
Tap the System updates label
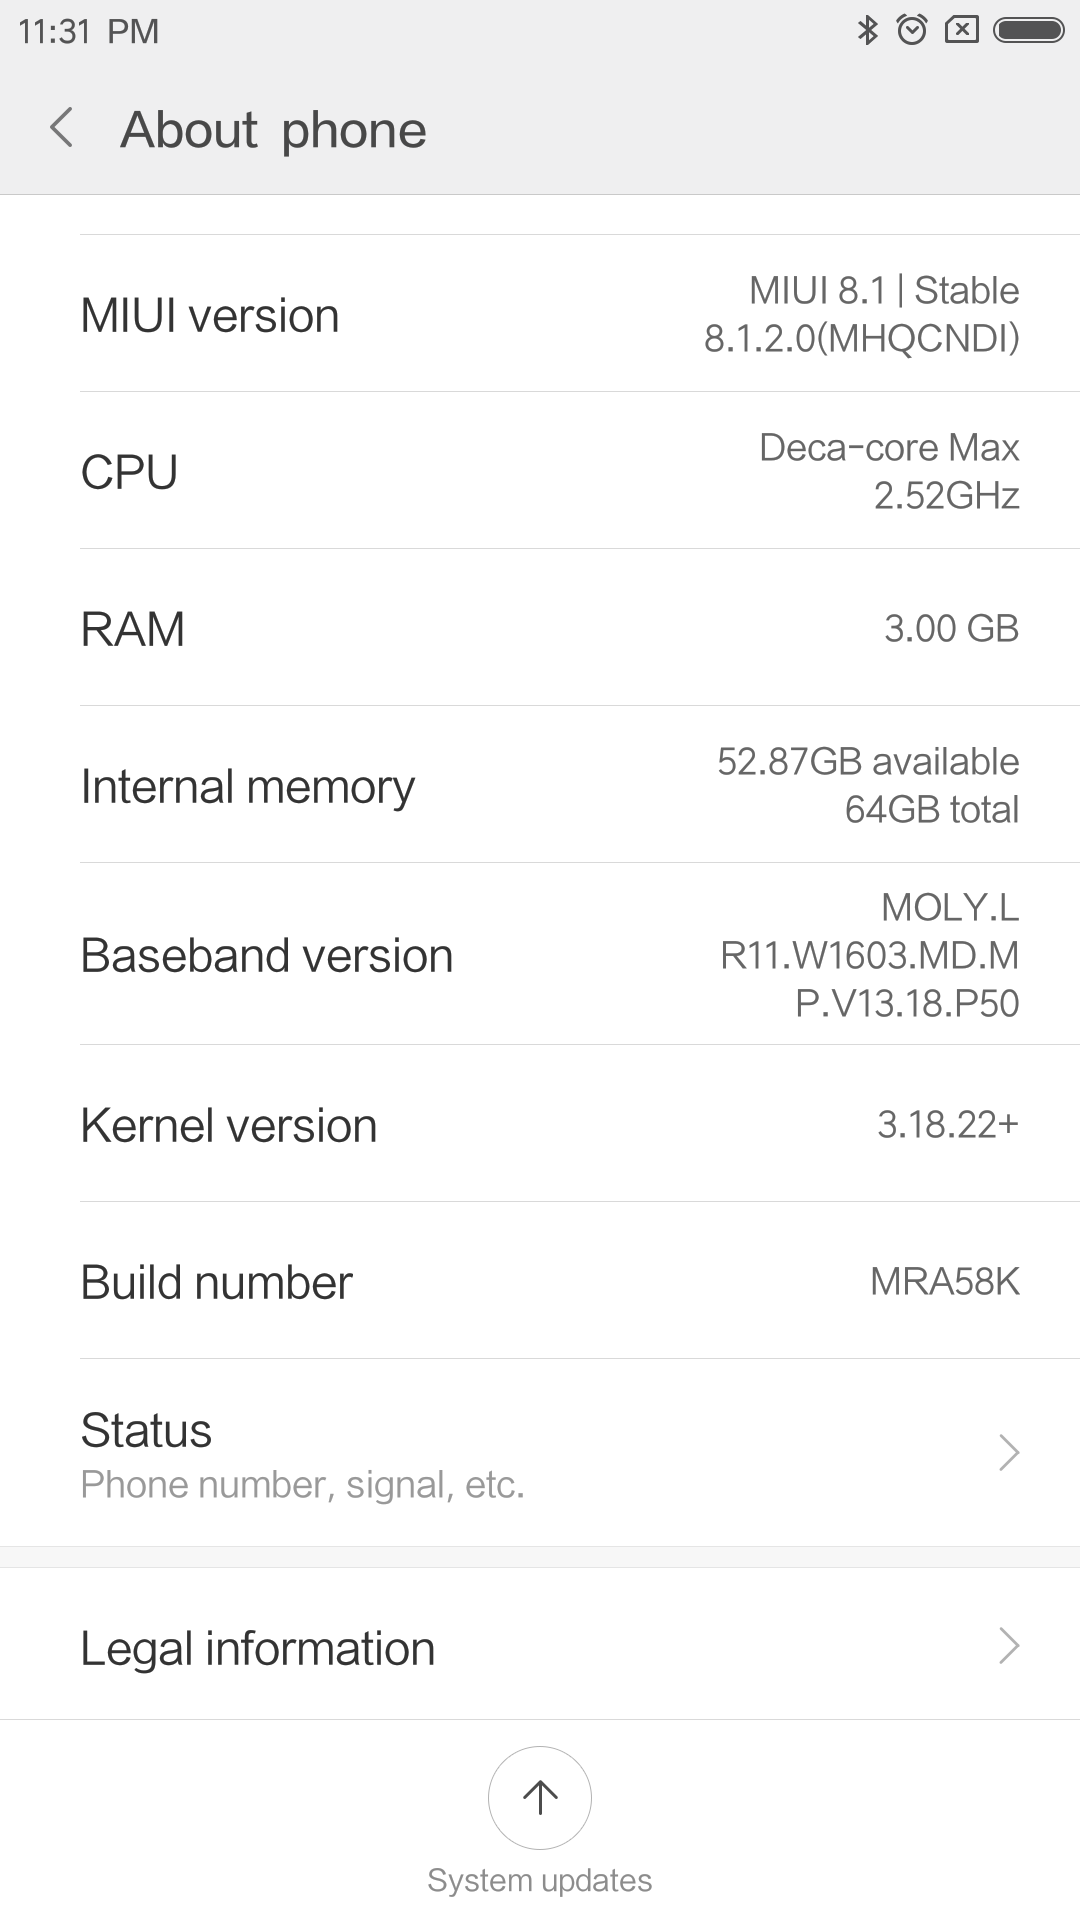click(x=540, y=1880)
